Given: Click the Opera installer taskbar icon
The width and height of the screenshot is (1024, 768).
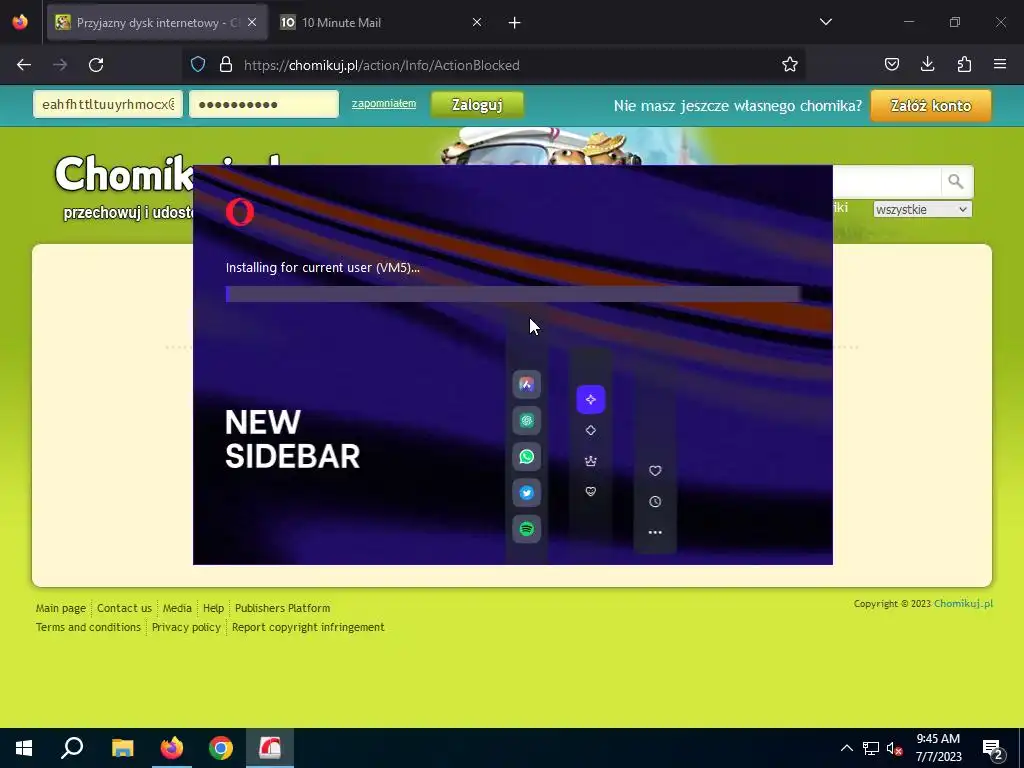Looking at the screenshot, I should [270, 748].
